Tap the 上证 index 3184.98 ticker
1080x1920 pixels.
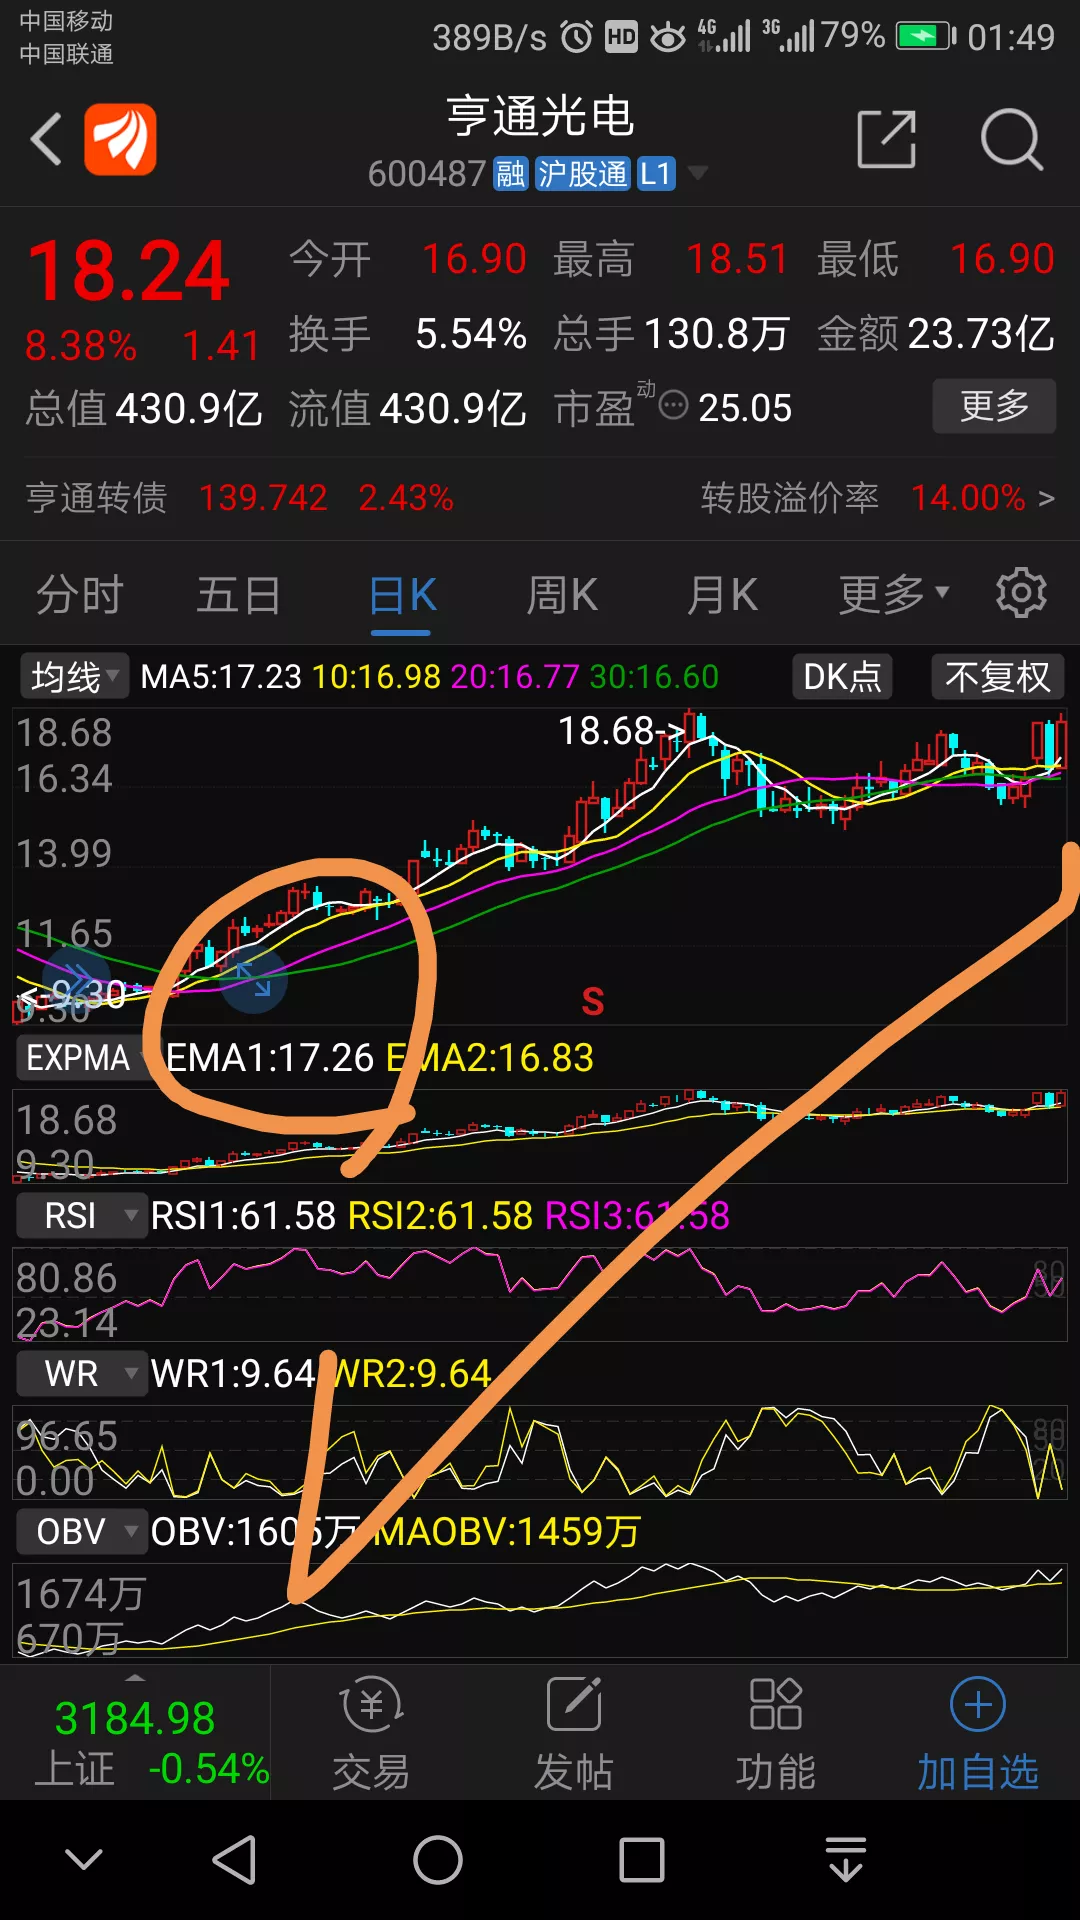(x=135, y=1720)
